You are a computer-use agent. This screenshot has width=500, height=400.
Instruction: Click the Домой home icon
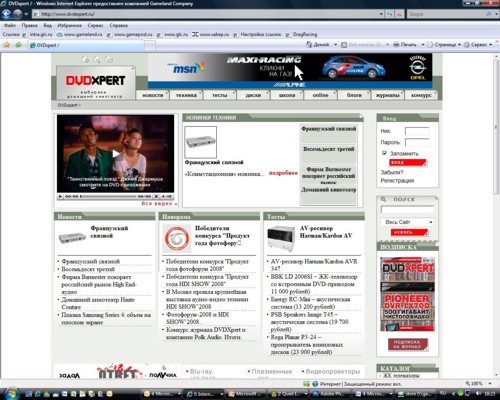point(318,45)
